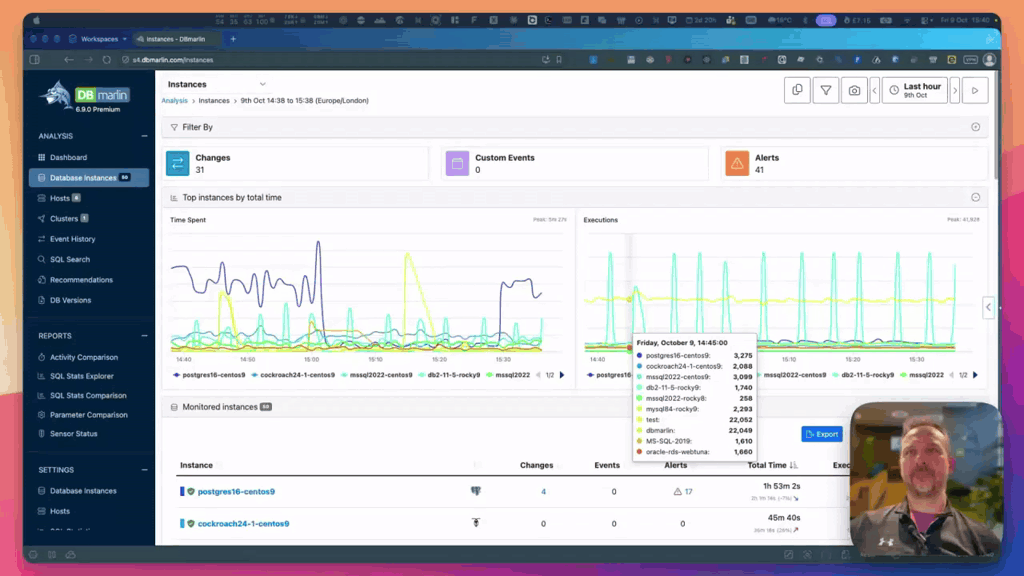Click the DB Versions sidebar icon

42,300
